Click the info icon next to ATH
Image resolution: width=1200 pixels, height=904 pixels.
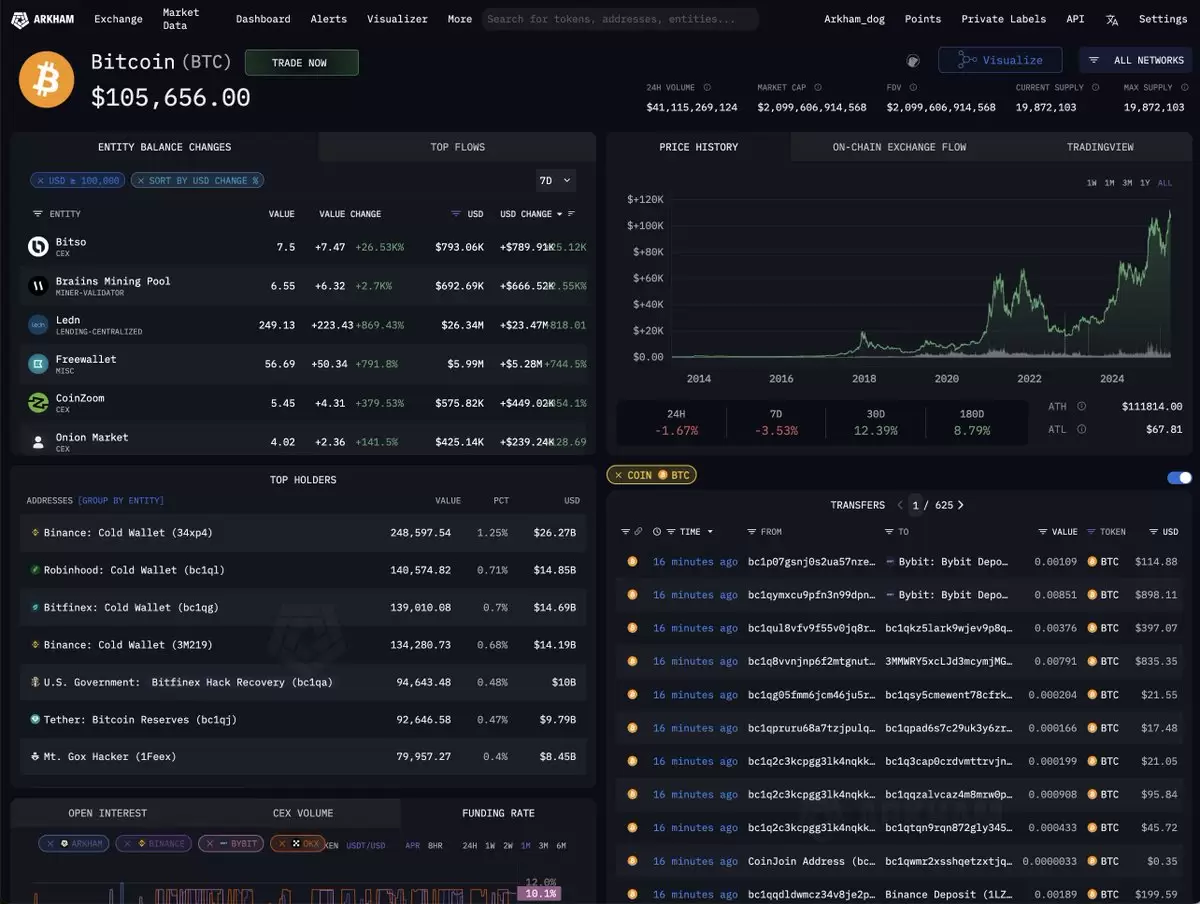1081,407
